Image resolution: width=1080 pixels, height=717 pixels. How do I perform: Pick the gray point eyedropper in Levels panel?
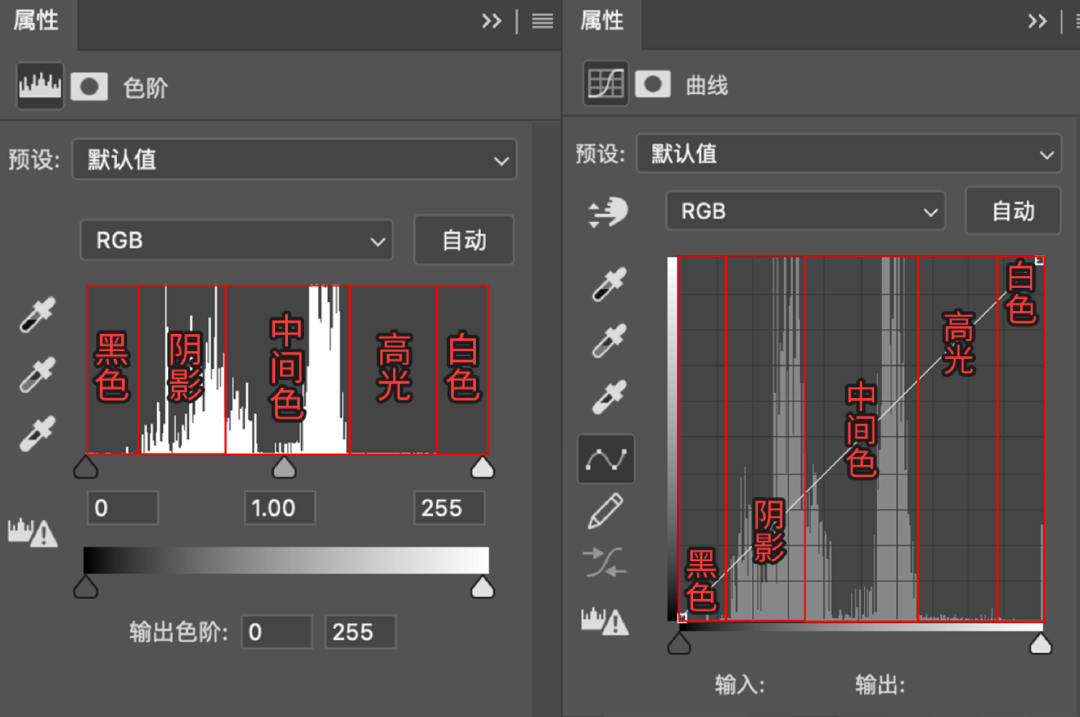[37, 375]
